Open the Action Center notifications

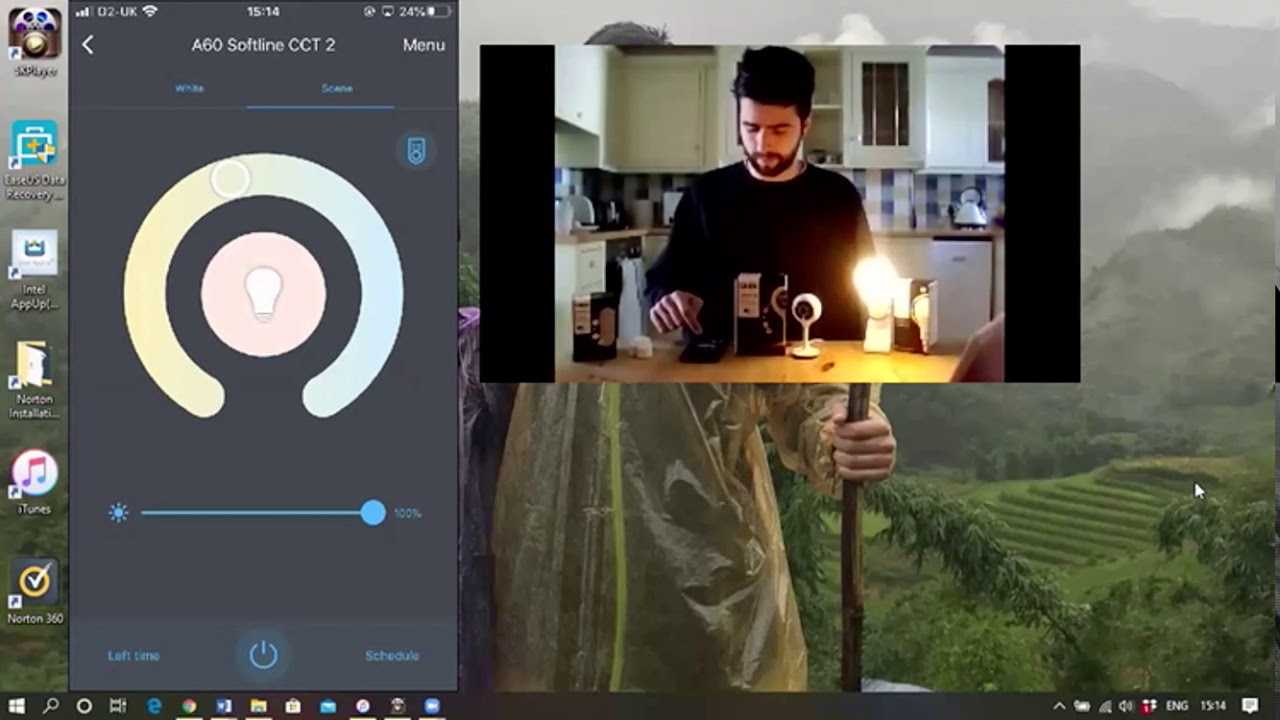(x=1250, y=706)
